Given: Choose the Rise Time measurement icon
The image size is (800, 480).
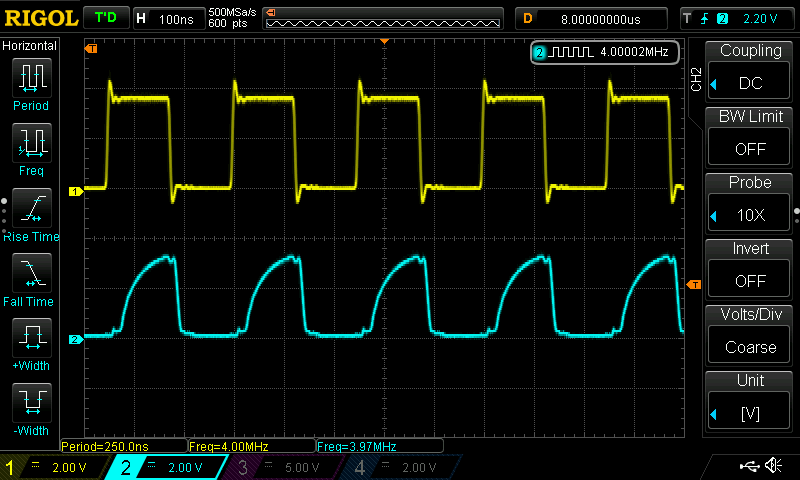Looking at the screenshot, I should tap(32, 209).
